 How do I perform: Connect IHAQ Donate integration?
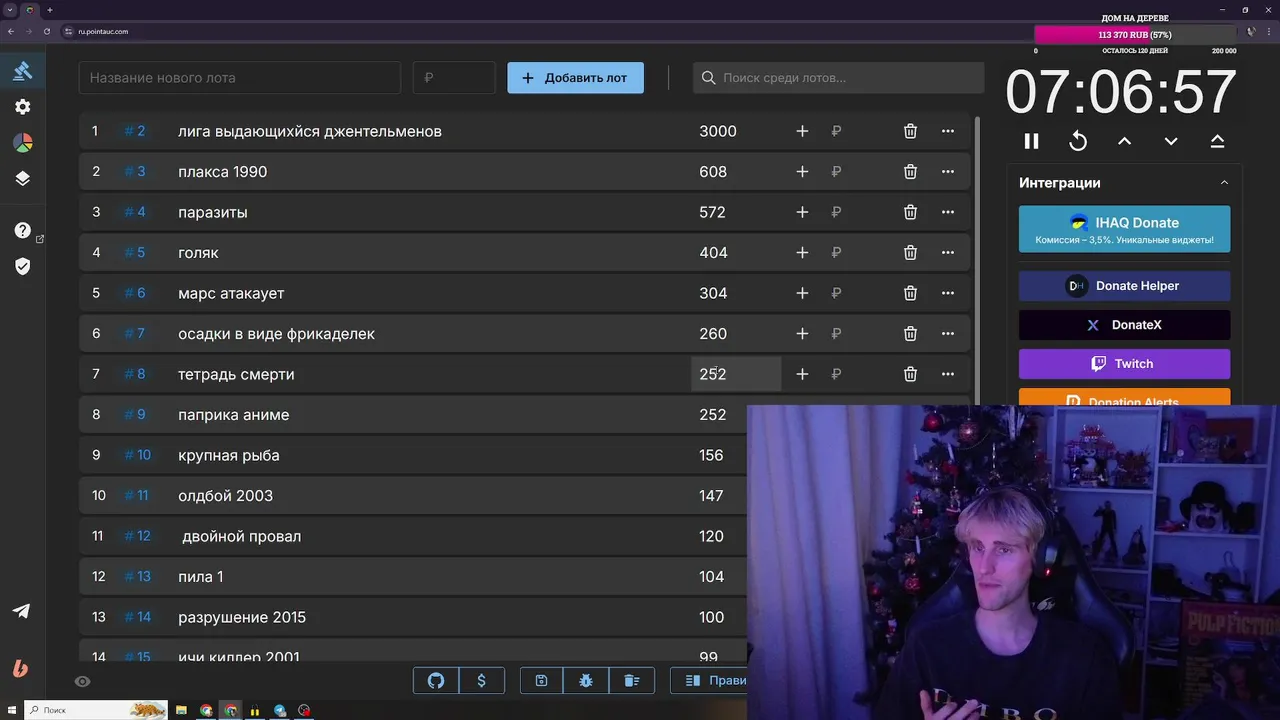coord(1124,229)
